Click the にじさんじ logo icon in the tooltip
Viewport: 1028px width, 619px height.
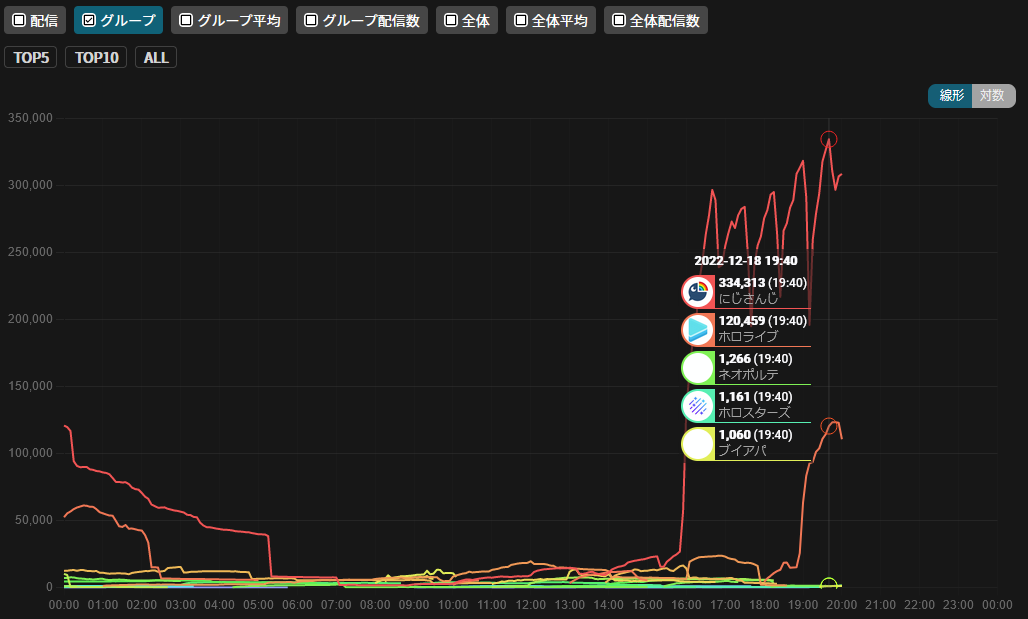698,292
